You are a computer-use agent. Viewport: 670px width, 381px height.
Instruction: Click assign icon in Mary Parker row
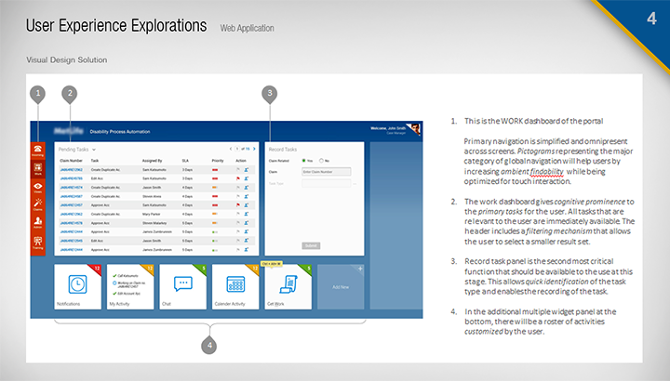coord(246,214)
